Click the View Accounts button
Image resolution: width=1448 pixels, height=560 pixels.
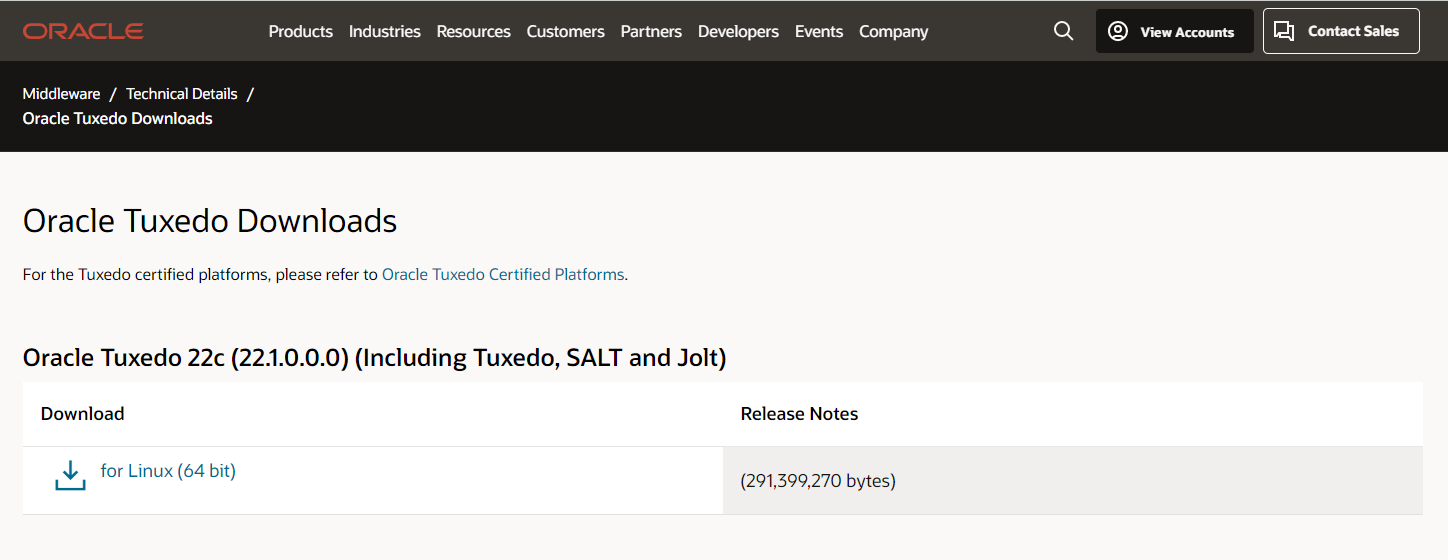tap(1175, 31)
